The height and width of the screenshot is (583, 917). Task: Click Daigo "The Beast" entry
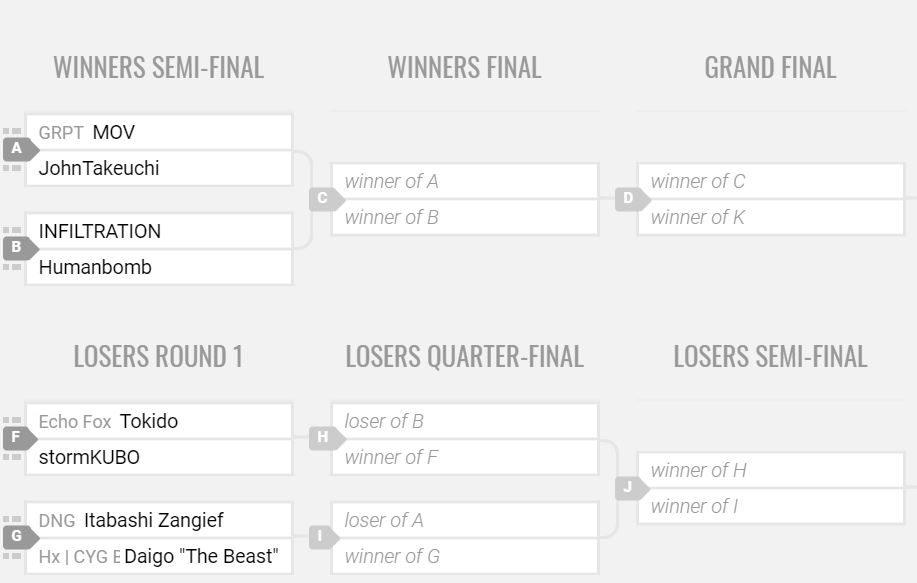[x=201, y=556]
